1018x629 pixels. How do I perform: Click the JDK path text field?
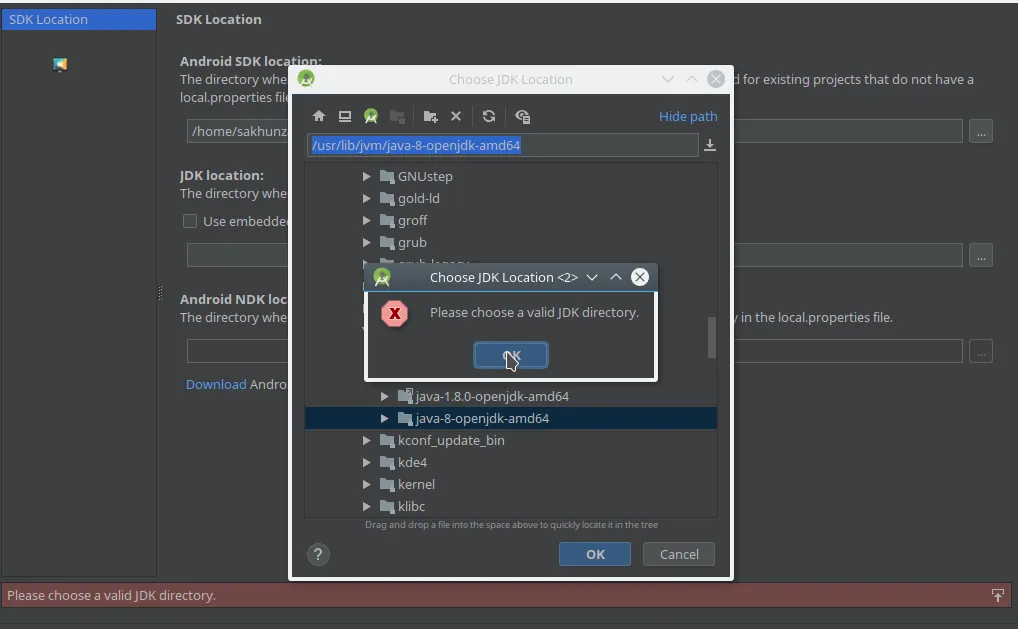coord(503,145)
